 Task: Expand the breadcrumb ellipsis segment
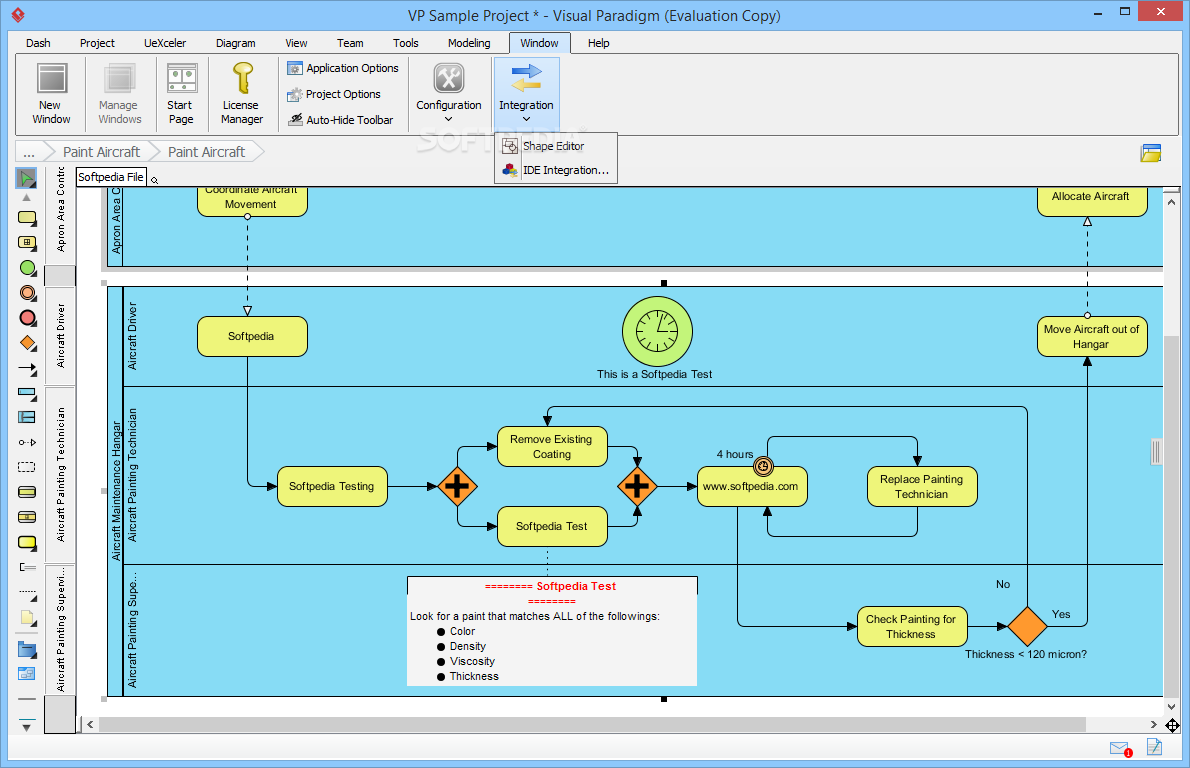[30, 152]
